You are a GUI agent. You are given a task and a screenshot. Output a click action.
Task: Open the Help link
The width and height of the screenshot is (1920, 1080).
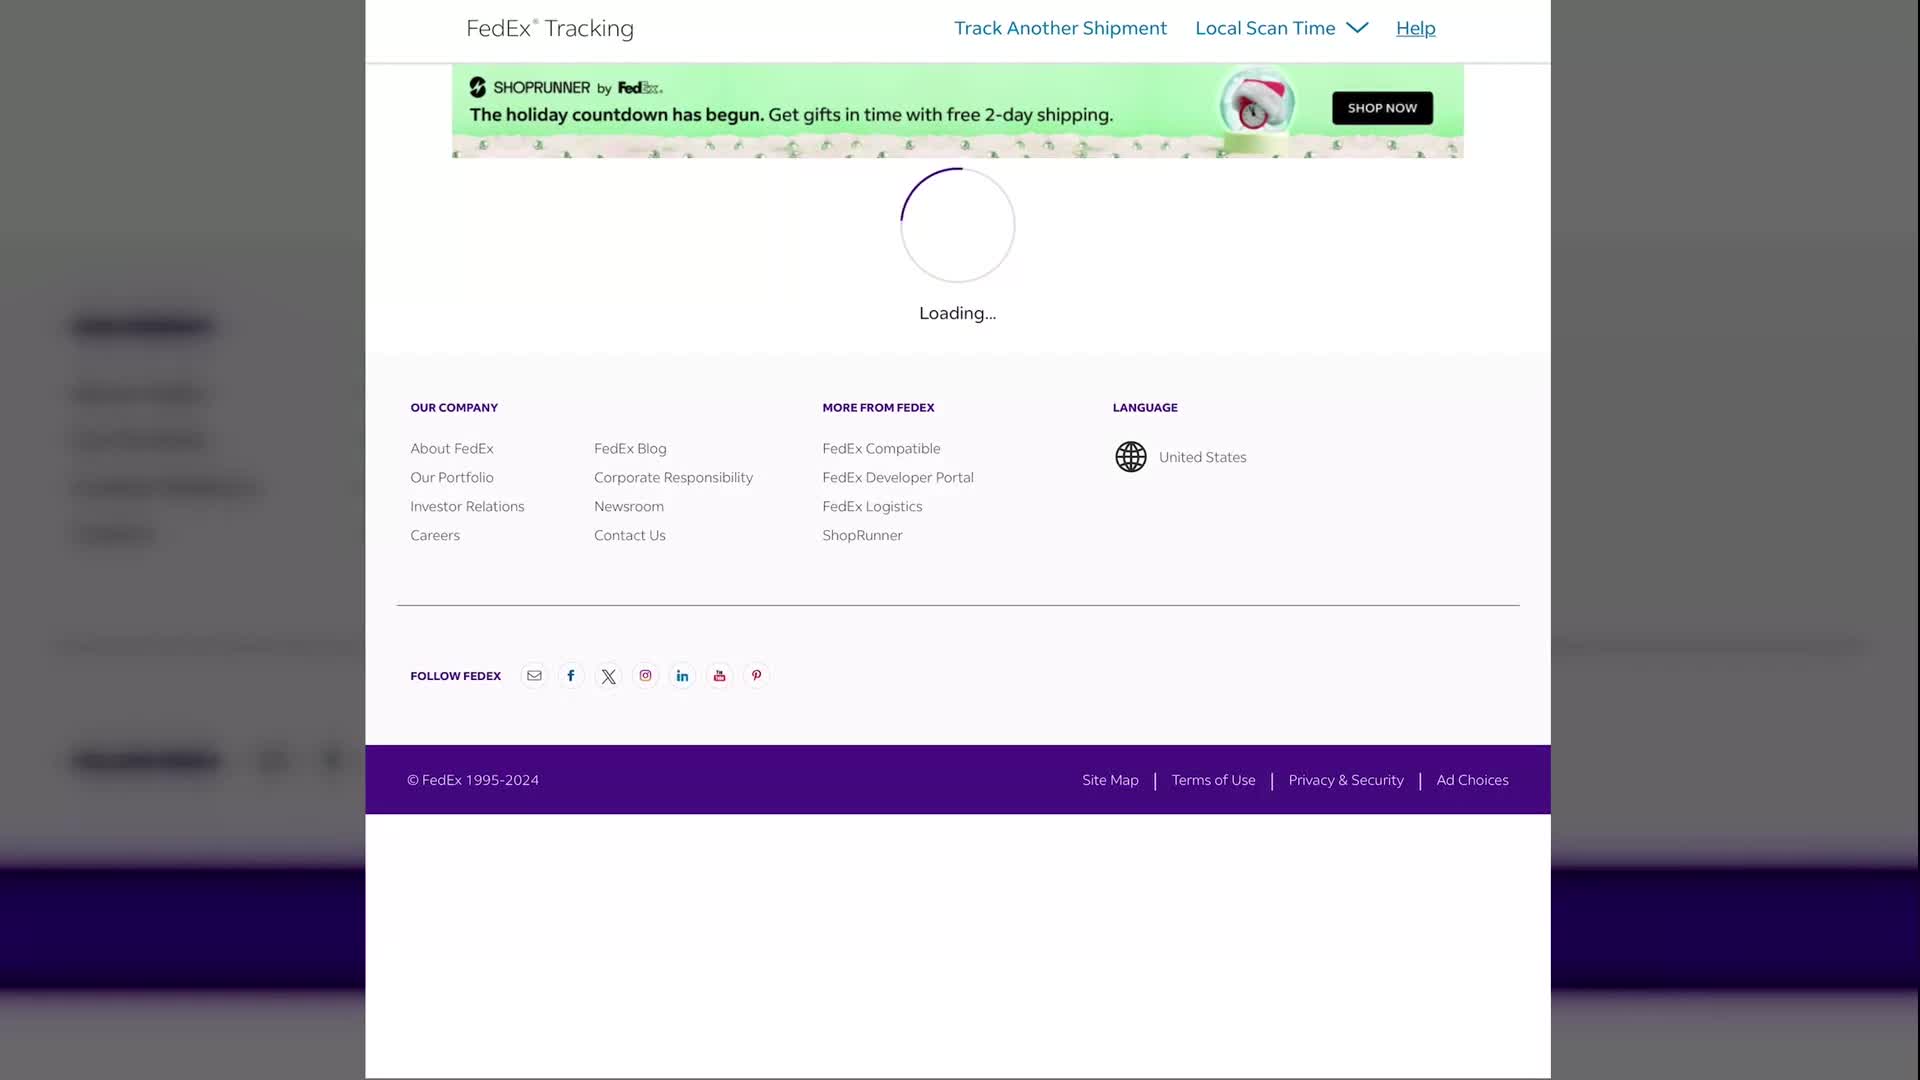click(x=1415, y=28)
